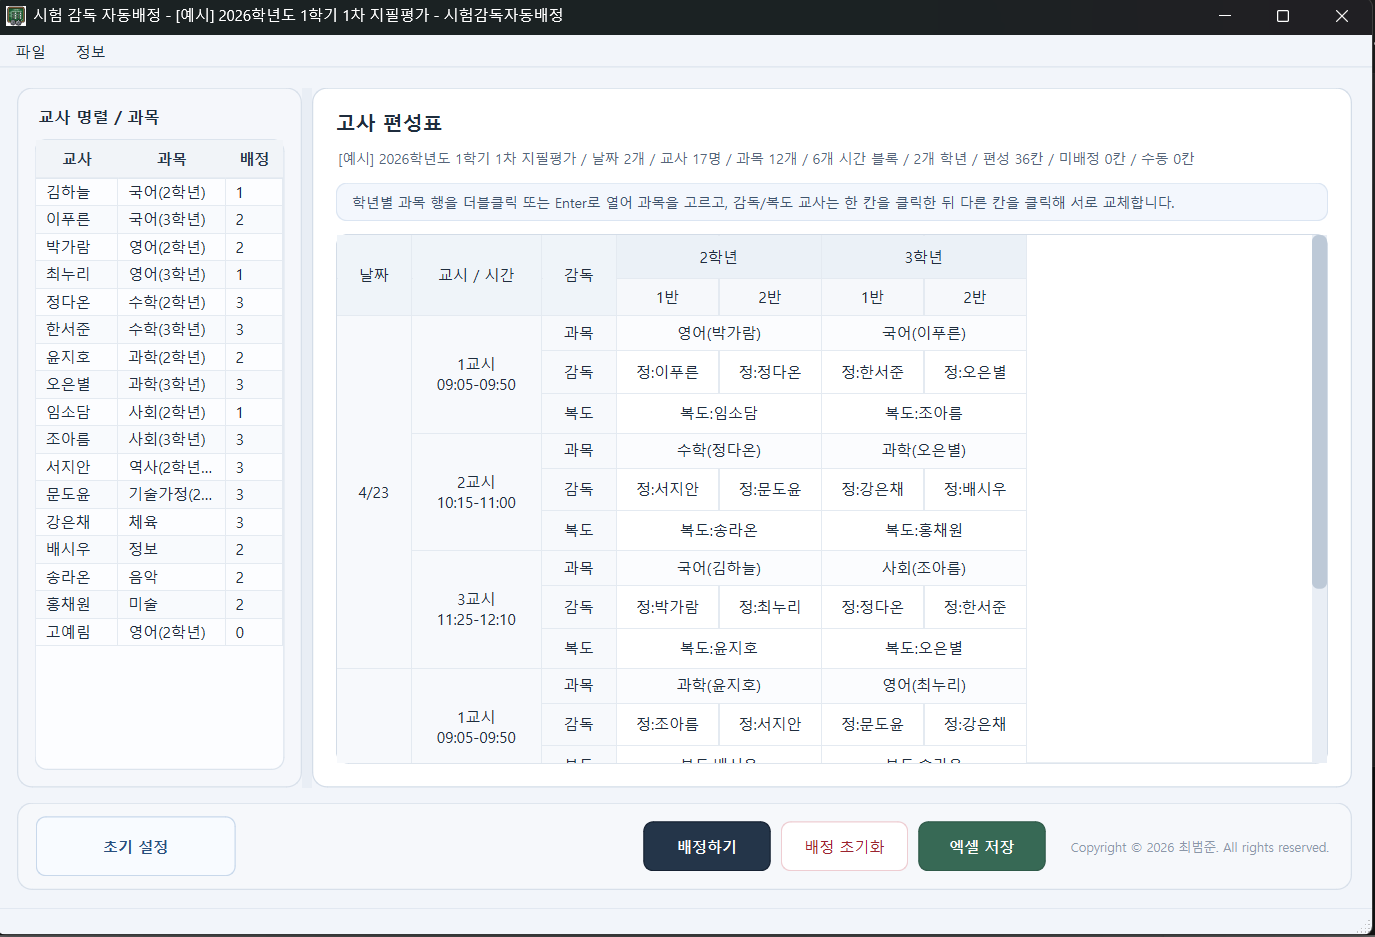The image size is (1375, 937).
Task: Select teacher row 강은채 in the list
Action: click(159, 522)
